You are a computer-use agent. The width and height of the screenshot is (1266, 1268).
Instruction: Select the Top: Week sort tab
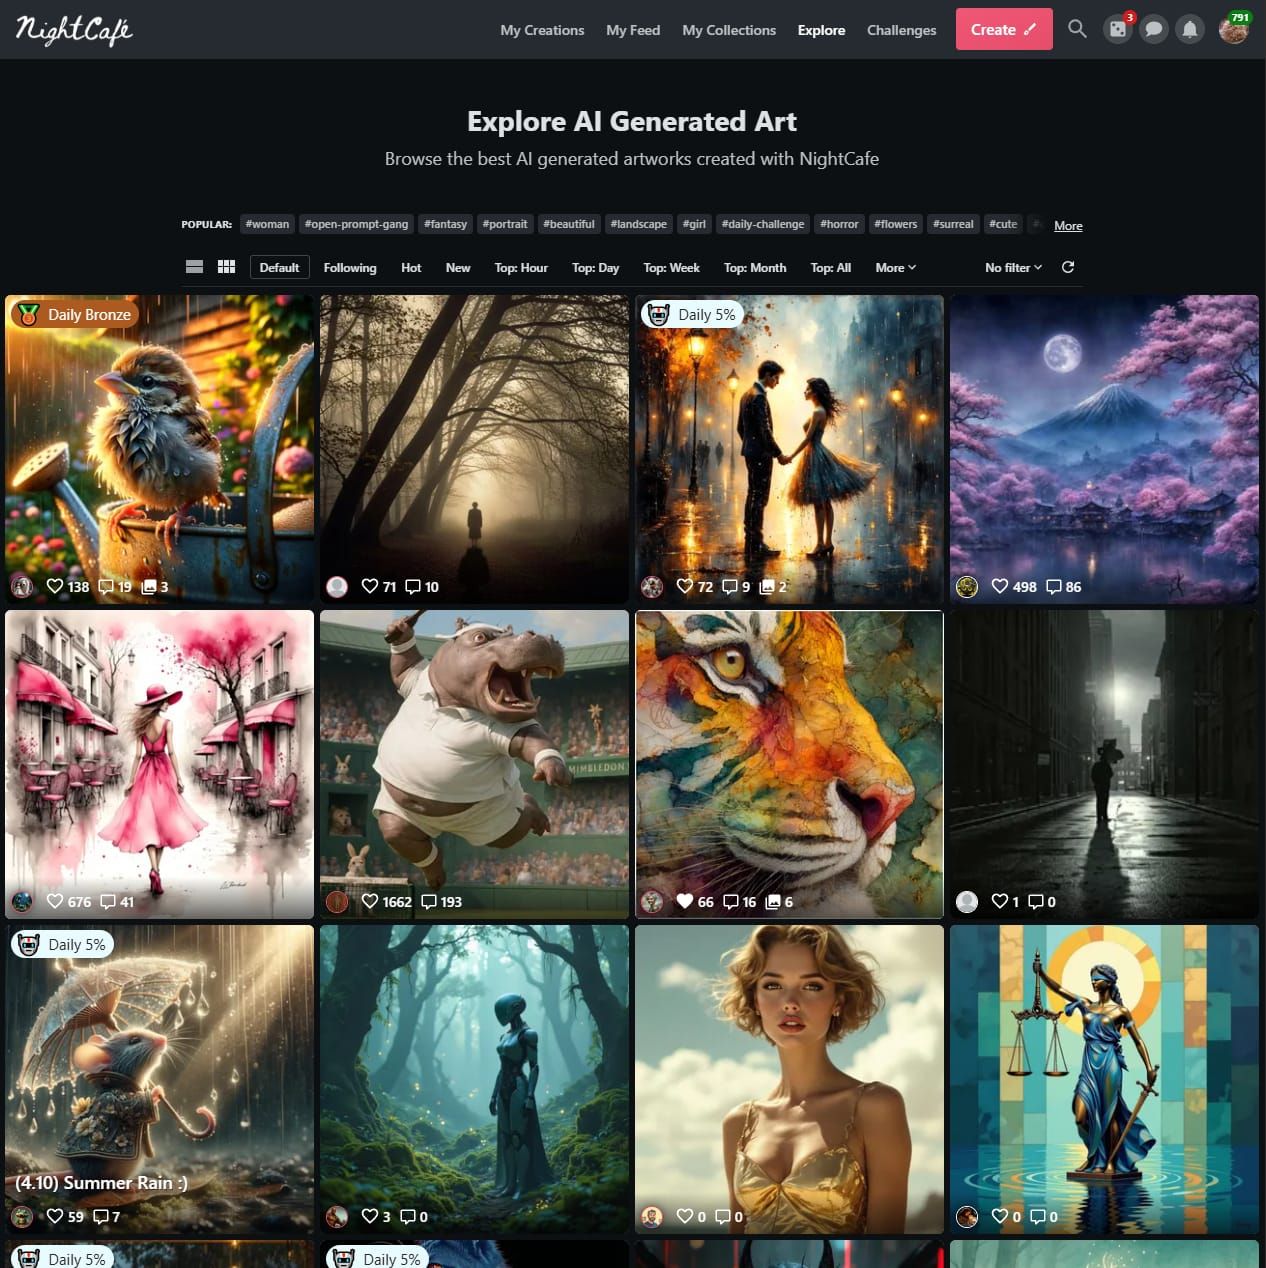click(x=671, y=268)
